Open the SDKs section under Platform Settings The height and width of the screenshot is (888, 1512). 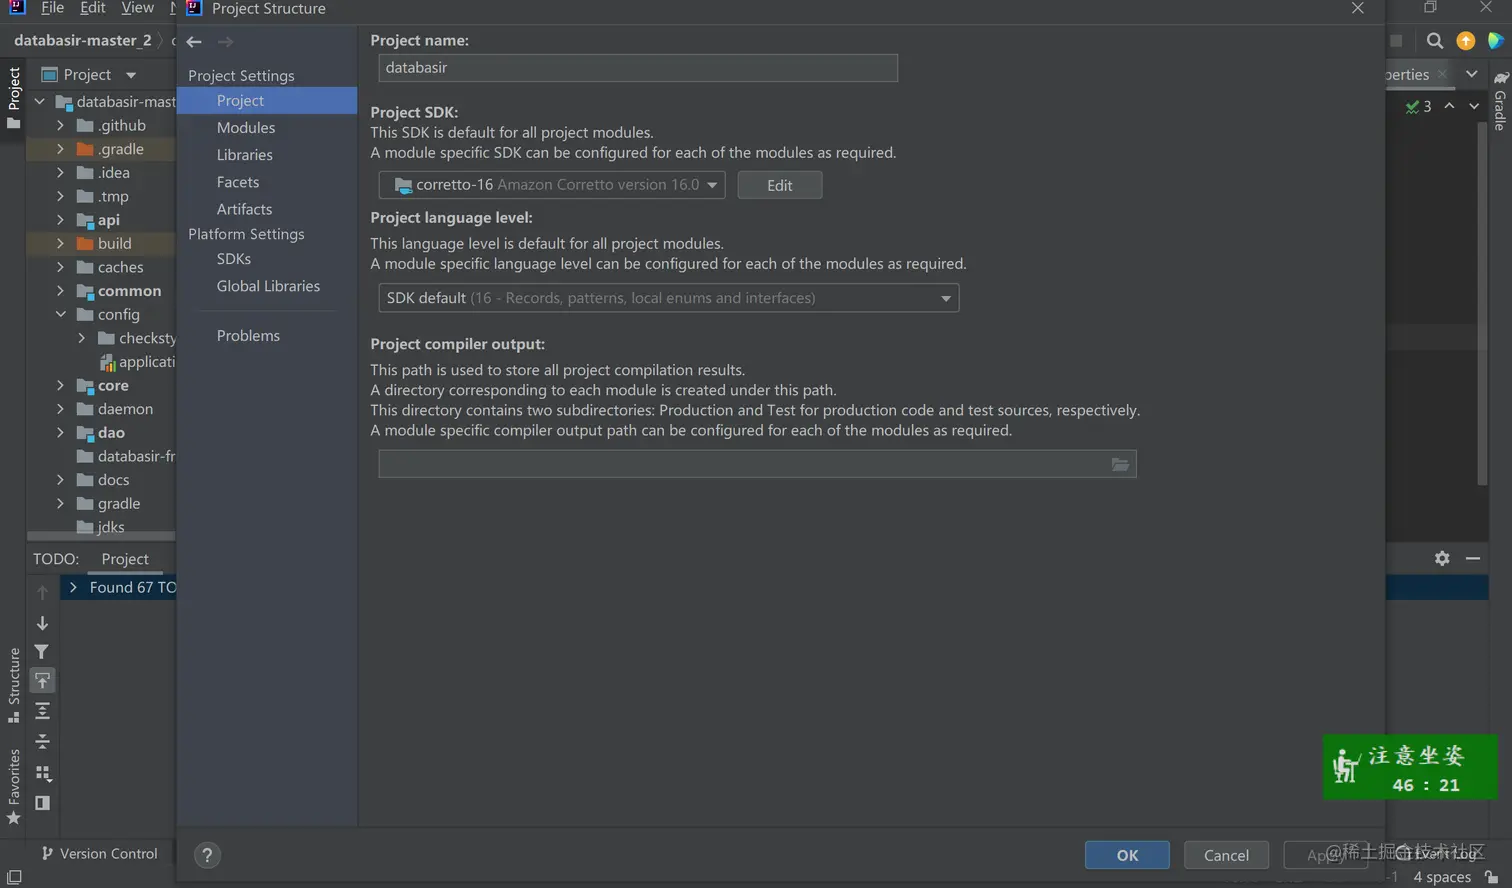234,259
